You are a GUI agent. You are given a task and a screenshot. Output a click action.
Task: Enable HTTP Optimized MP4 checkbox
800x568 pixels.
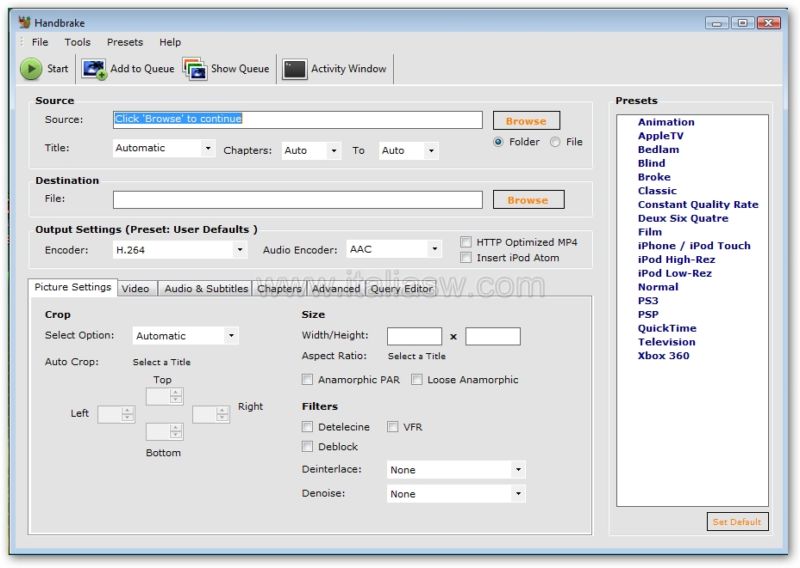click(465, 242)
